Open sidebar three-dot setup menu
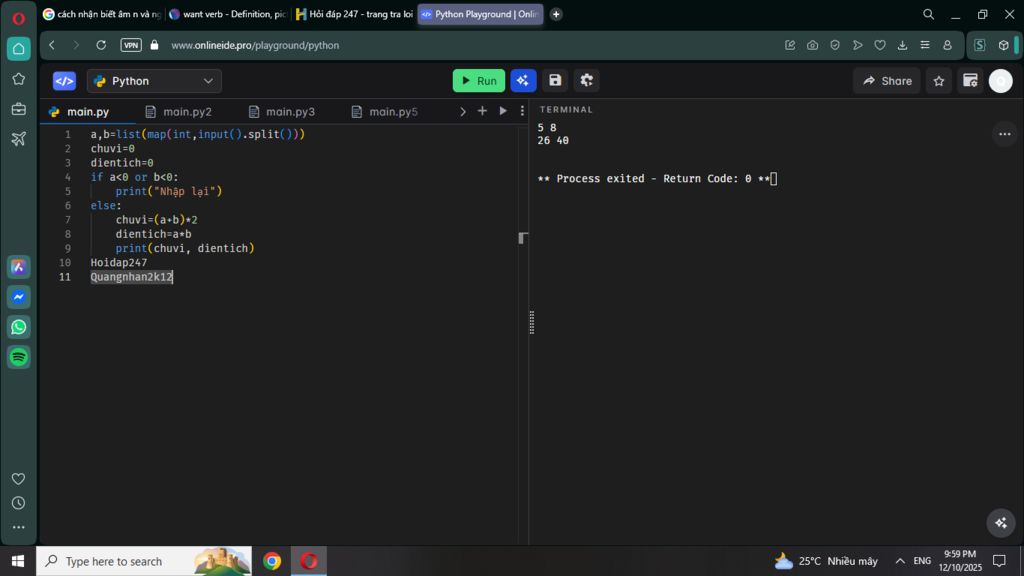Image resolution: width=1024 pixels, height=576 pixels. (x=18, y=527)
